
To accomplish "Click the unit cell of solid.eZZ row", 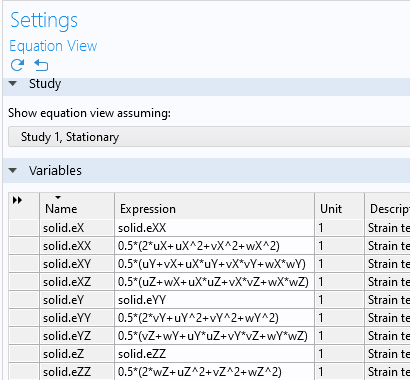I will point(339,372).
